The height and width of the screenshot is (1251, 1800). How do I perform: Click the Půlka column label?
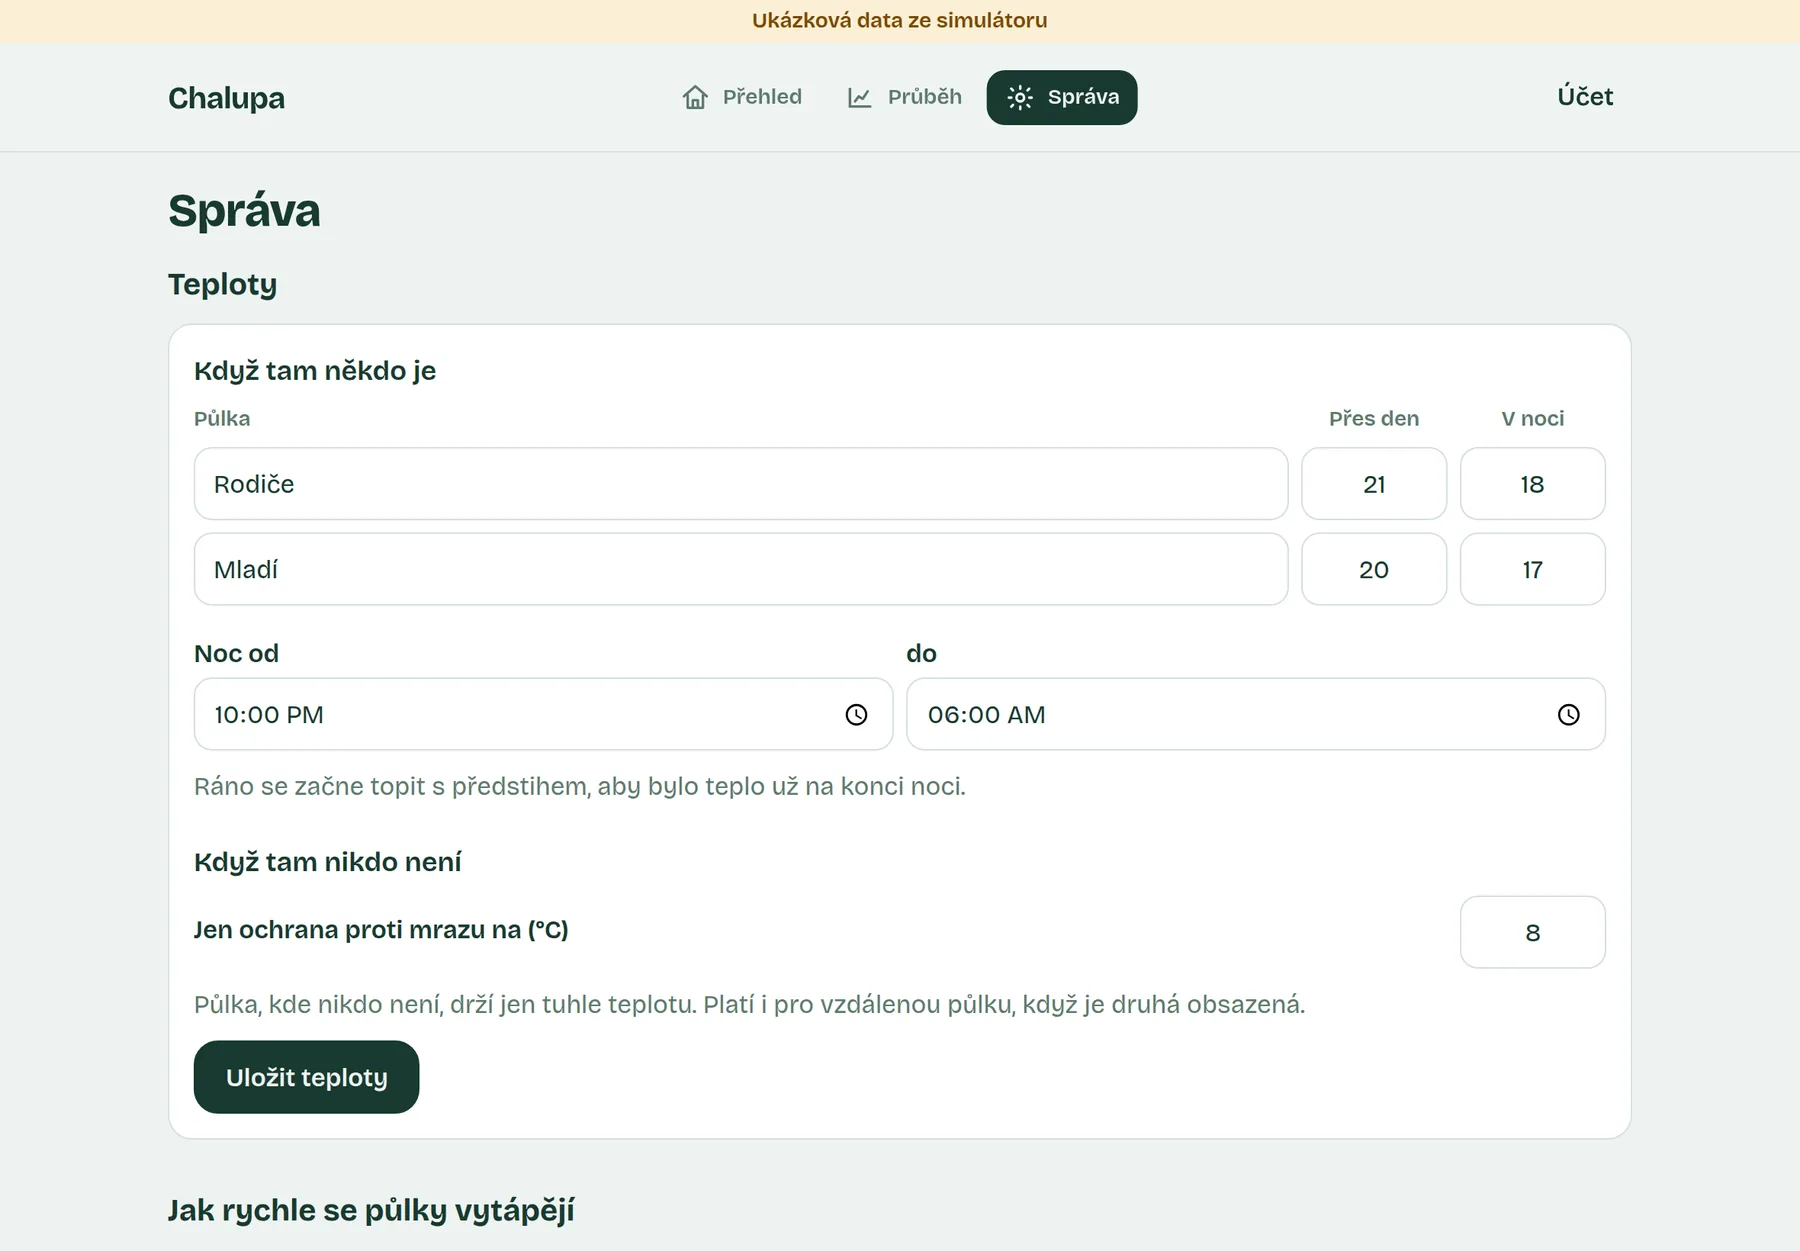[222, 418]
